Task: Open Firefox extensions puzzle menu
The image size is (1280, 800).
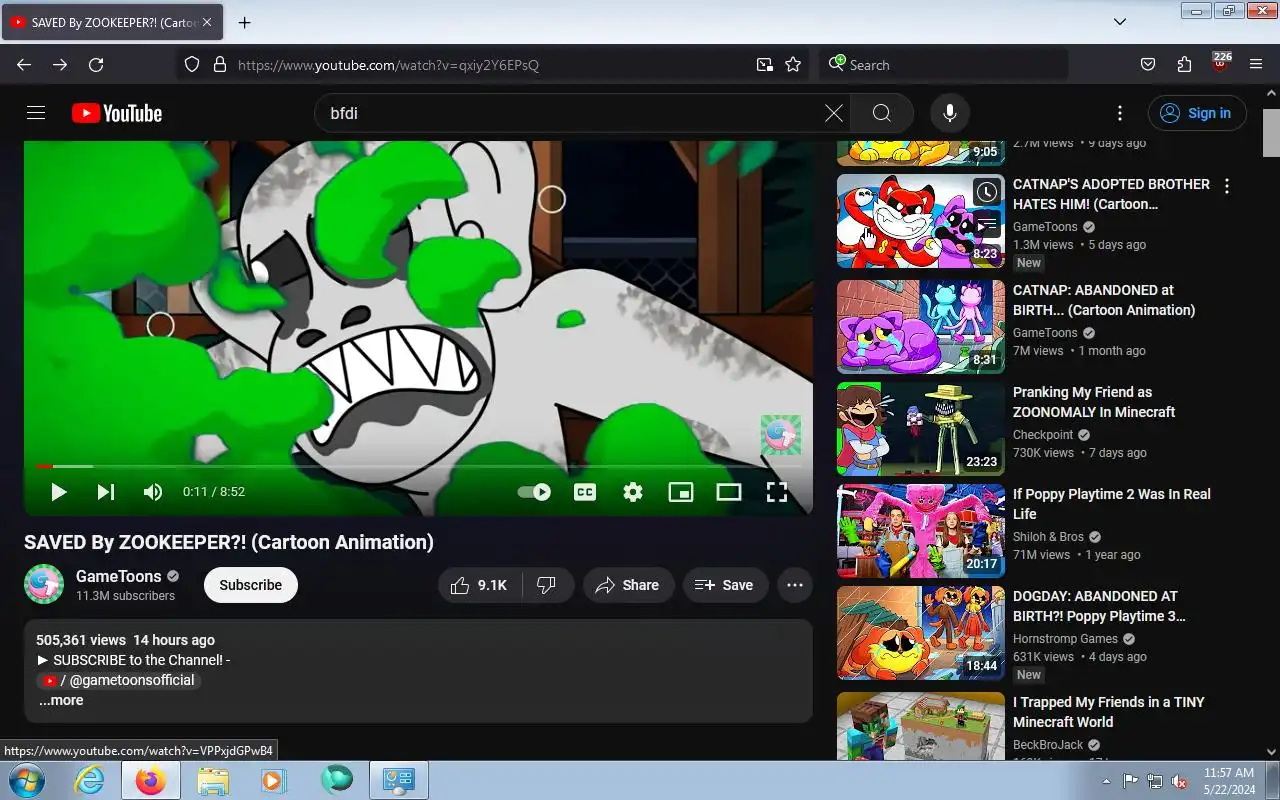Action: point(1184,65)
